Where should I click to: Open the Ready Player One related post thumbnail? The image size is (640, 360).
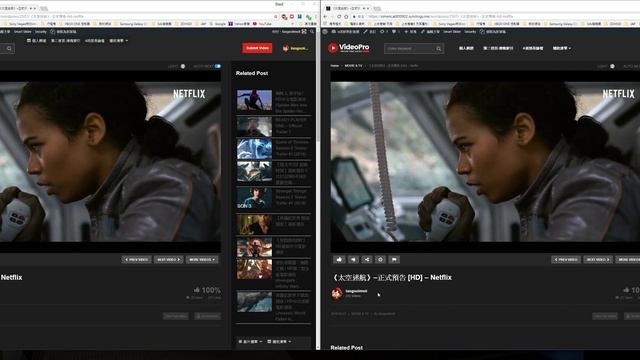click(x=254, y=127)
